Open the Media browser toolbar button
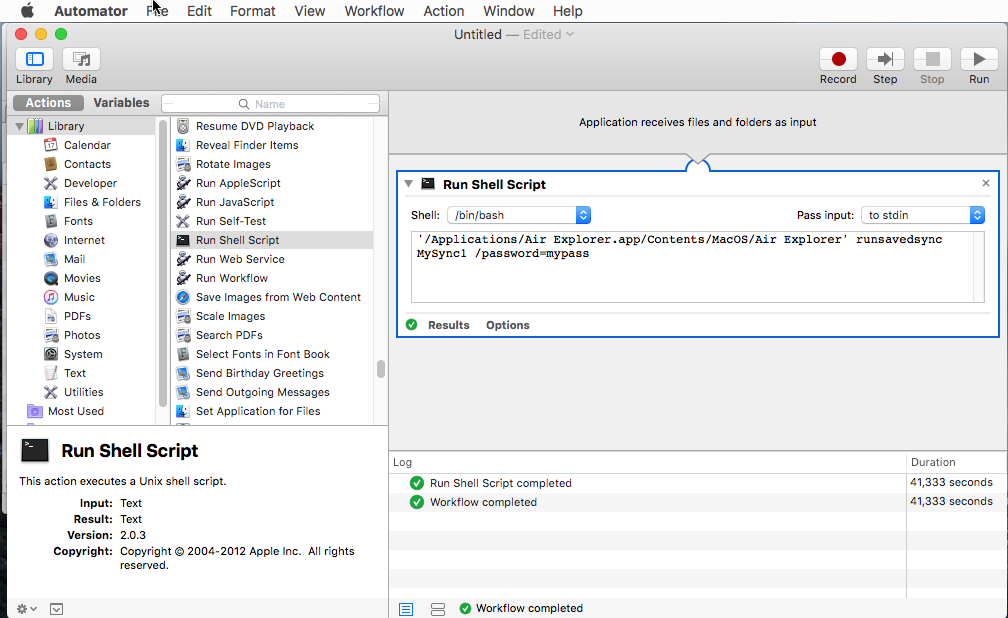This screenshot has width=1008, height=618. click(81, 59)
